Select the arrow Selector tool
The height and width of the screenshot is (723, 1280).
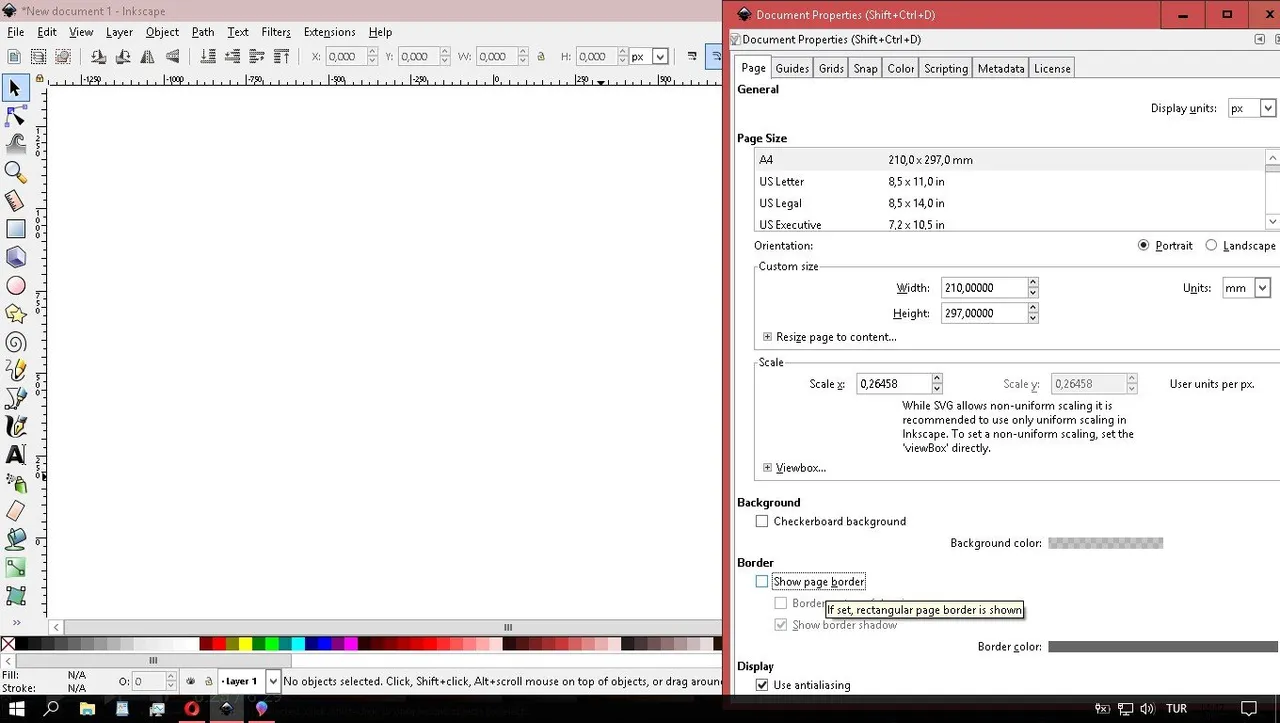15,88
